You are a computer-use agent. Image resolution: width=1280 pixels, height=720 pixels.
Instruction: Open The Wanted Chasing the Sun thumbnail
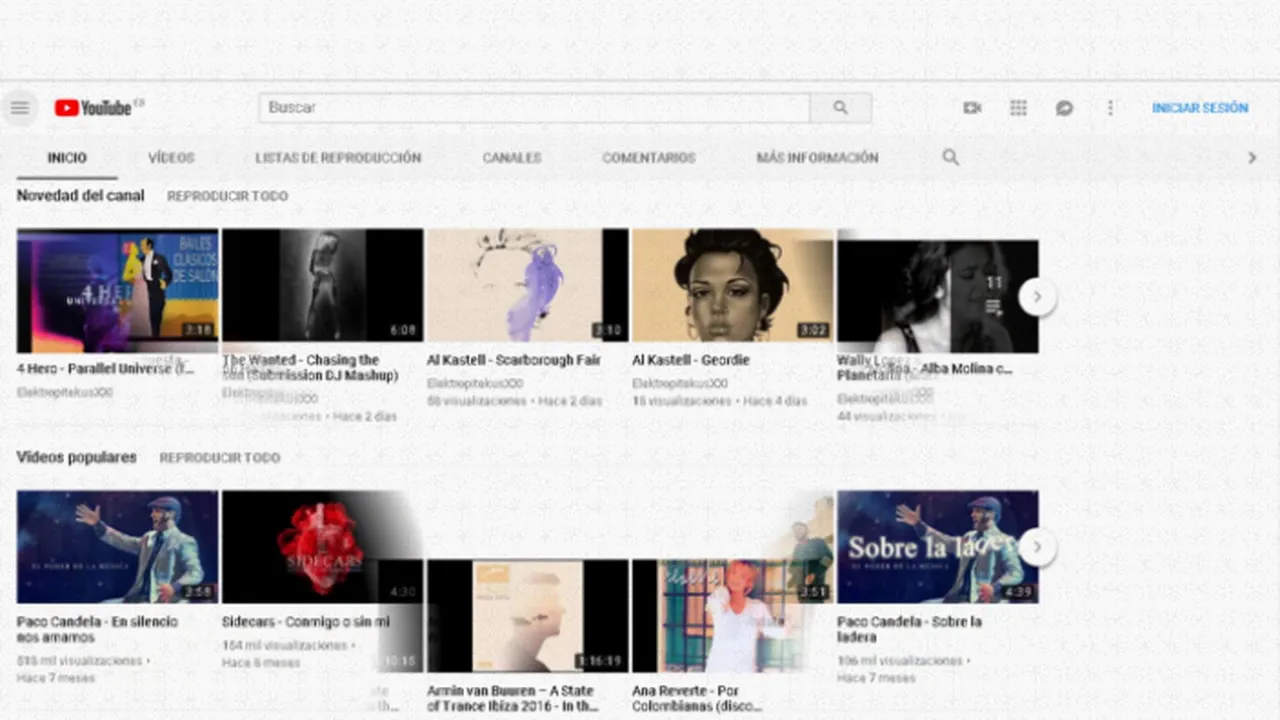click(322, 285)
